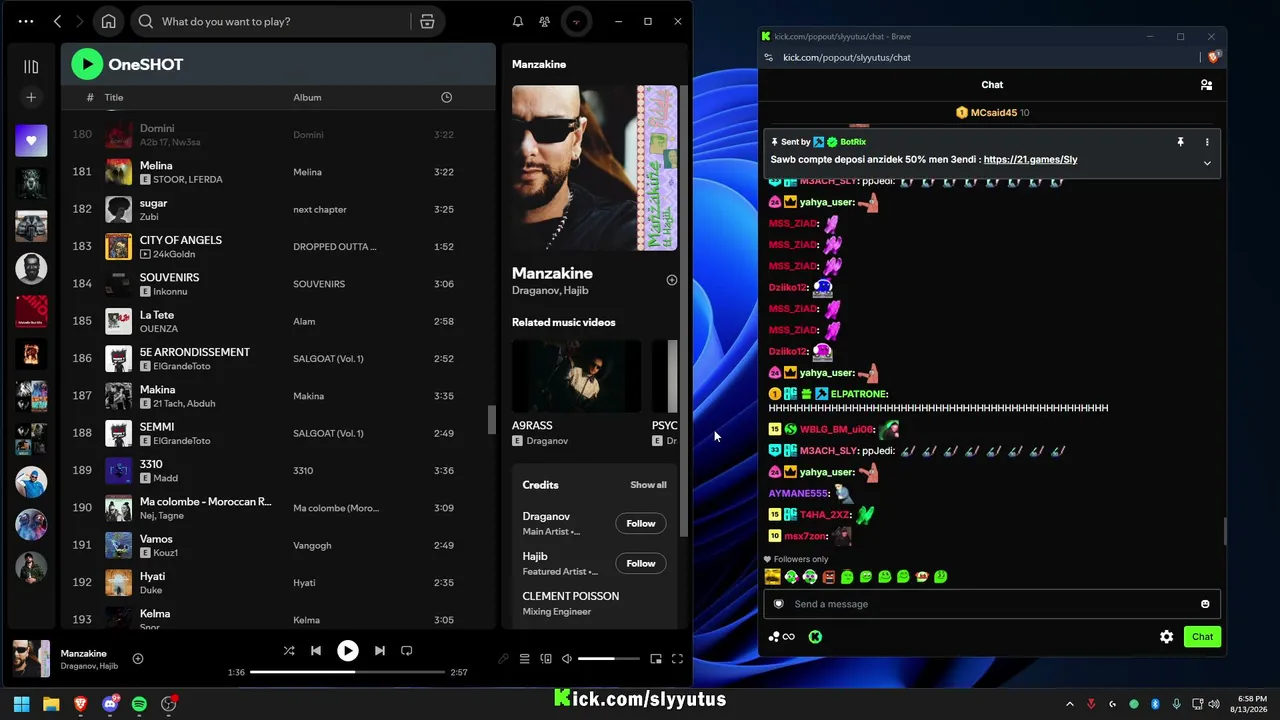Select track '3310' by Madd
Screen dimensions: 1280x720
point(277,470)
